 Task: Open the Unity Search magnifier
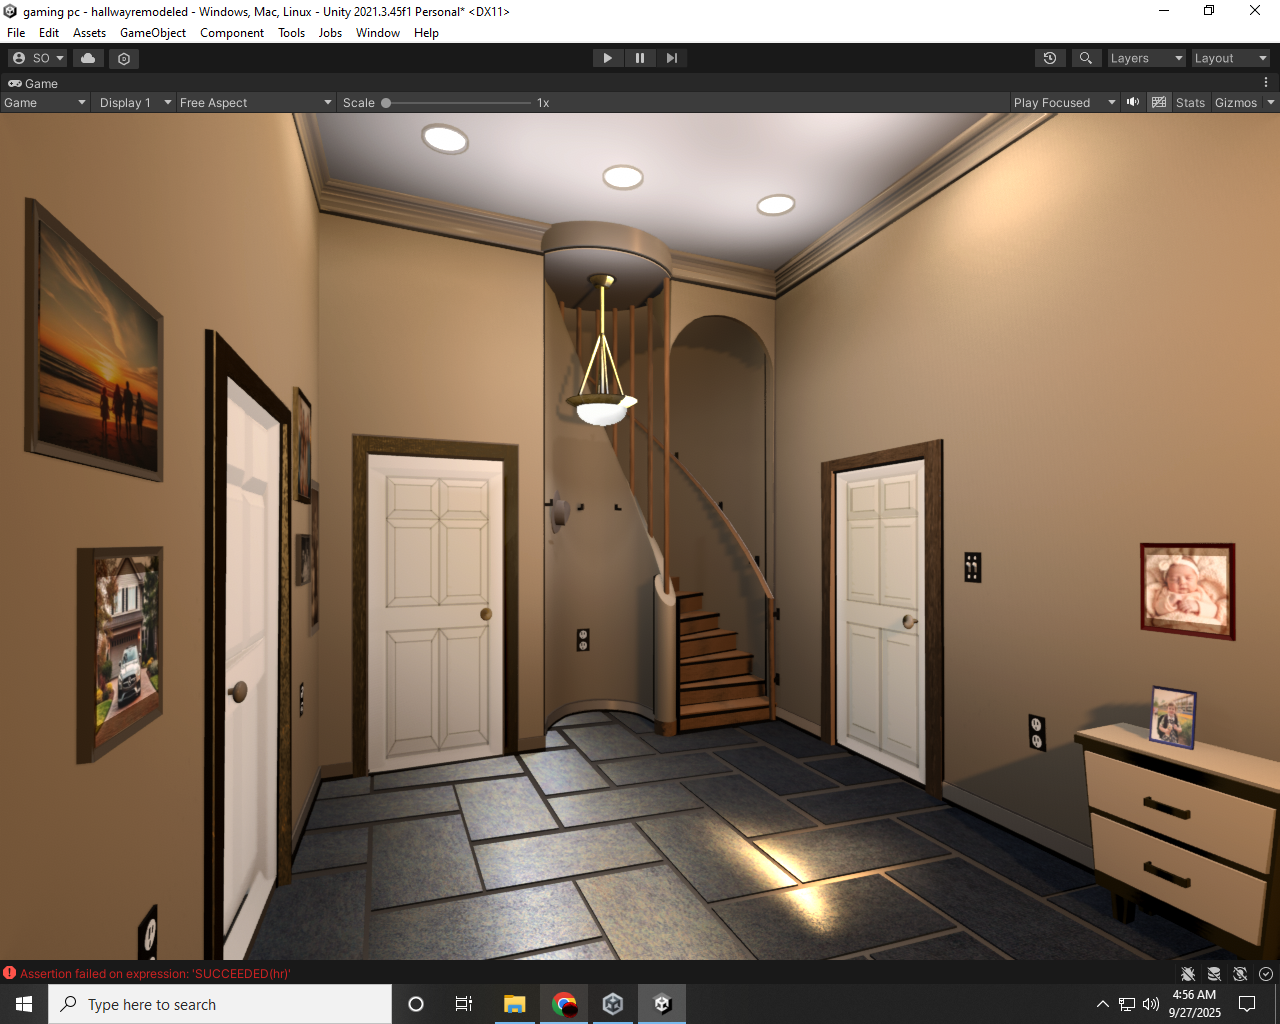[x=1086, y=58]
